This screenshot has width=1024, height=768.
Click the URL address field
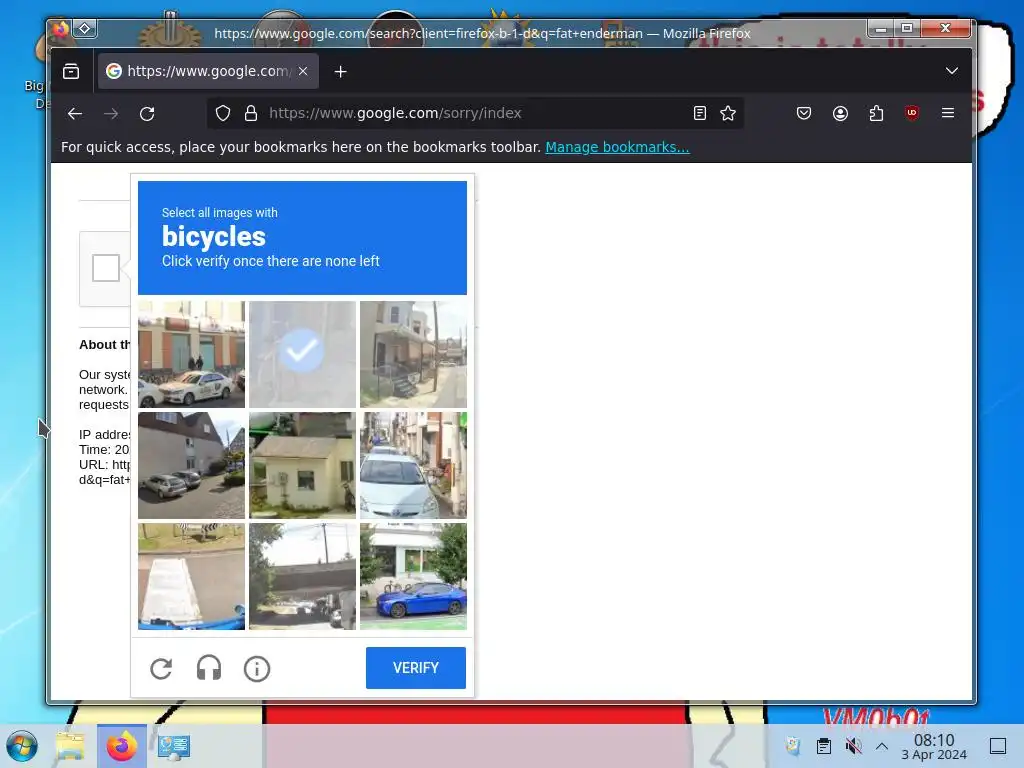point(475,113)
